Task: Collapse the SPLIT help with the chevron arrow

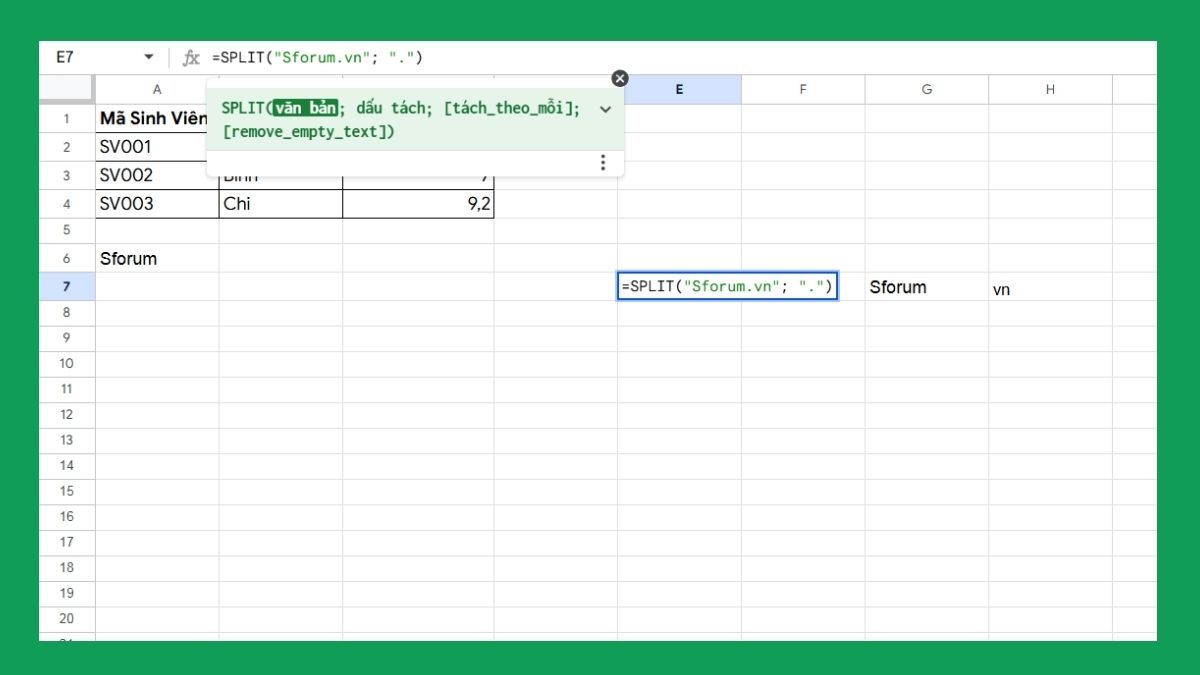Action: 604,110
